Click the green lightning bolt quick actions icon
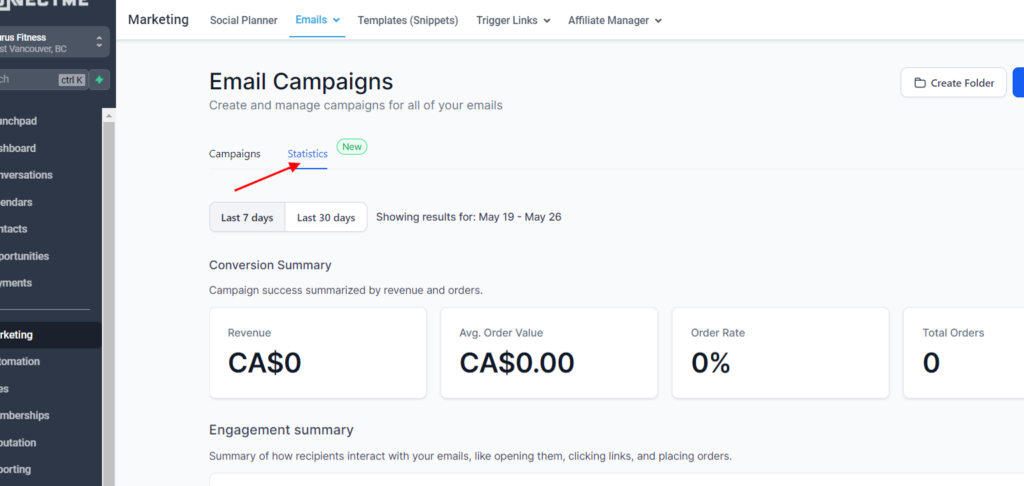This screenshot has height=486, width=1024. point(99,80)
